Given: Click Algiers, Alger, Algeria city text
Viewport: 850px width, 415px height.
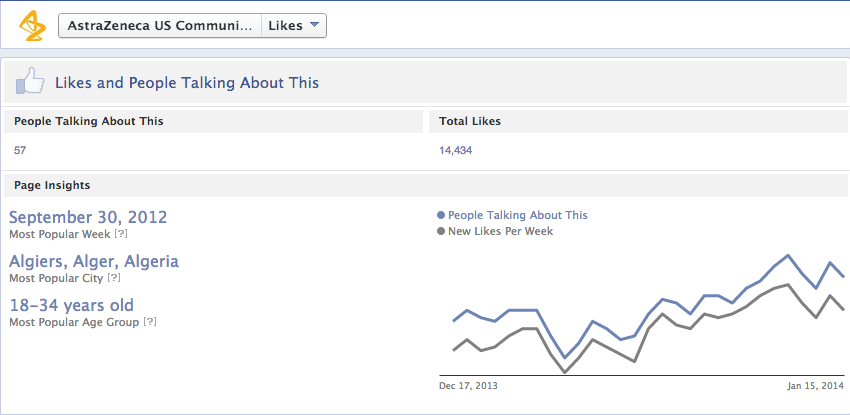Looking at the screenshot, I should [94, 262].
